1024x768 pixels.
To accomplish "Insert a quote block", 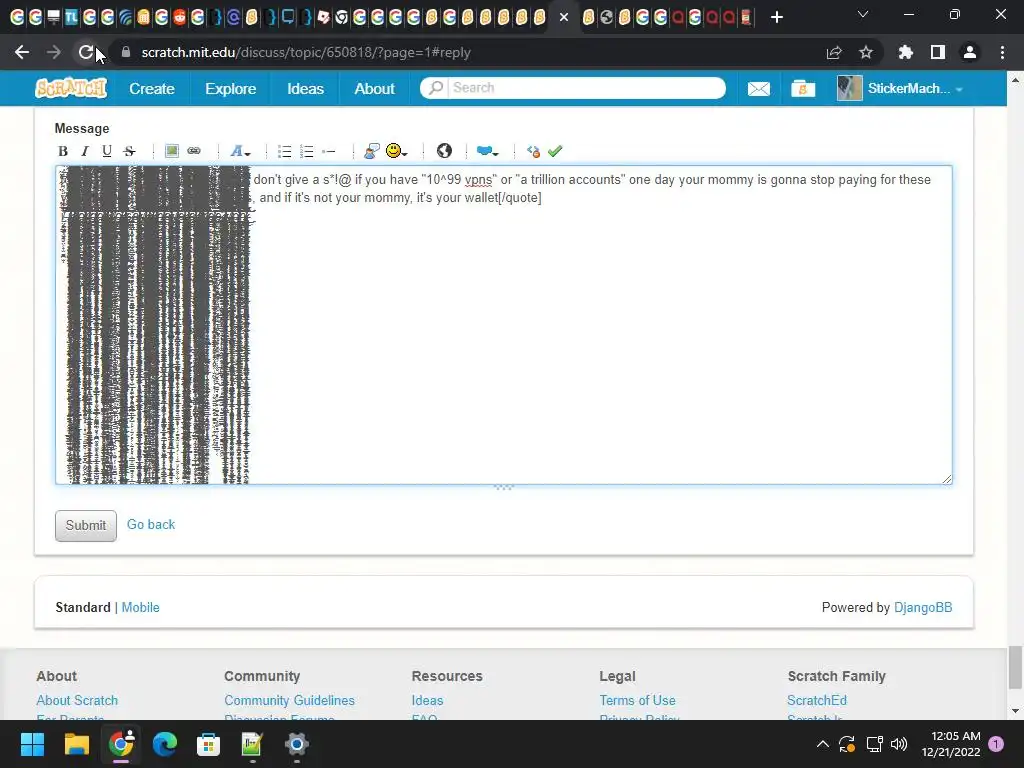I will pyautogui.click(x=372, y=151).
